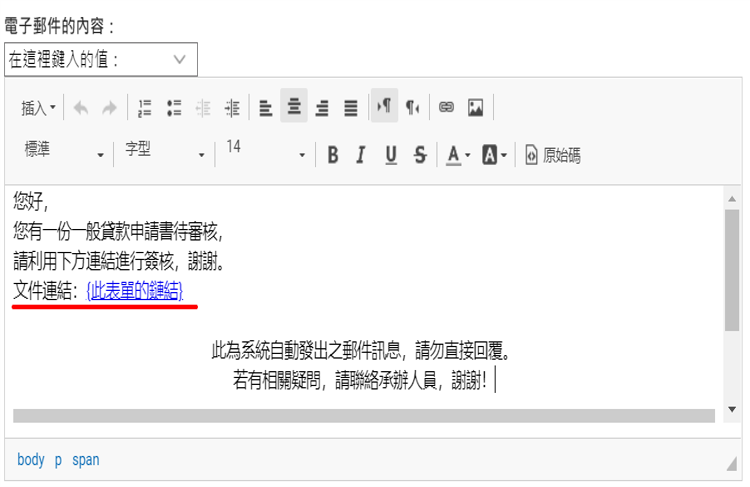Apply the text background color
750x487 pixels.
[490, 155]
